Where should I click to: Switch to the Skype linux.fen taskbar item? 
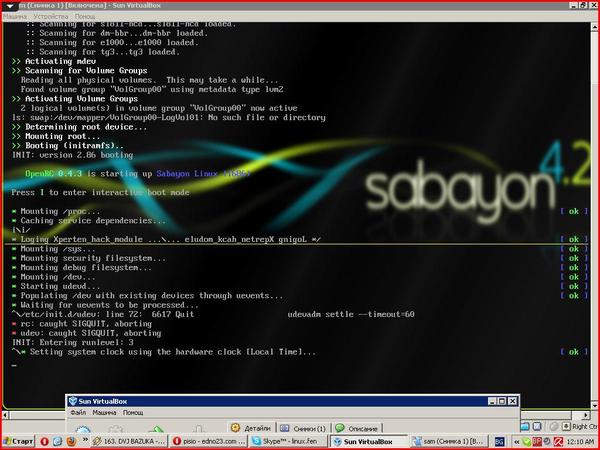(288, 442)
